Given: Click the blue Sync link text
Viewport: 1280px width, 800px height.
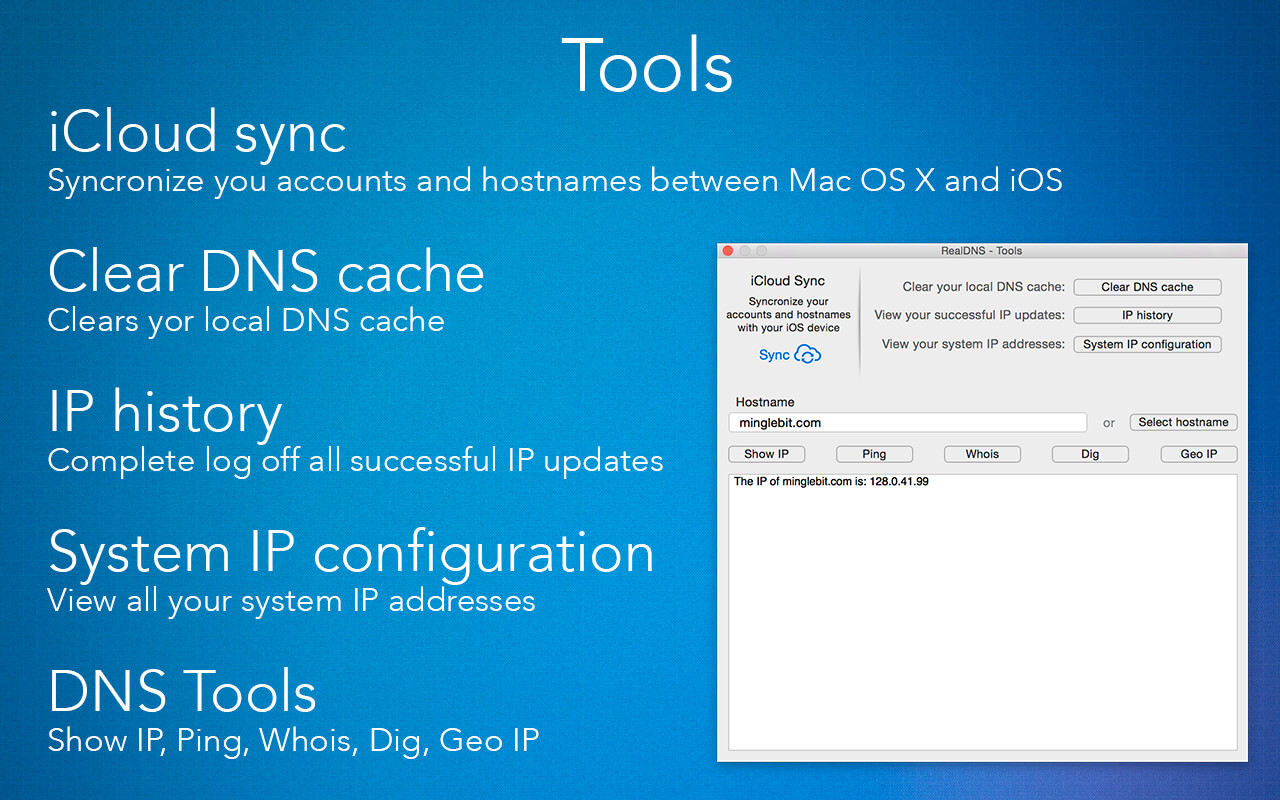Looking at the screenshot, I should coord(774,355).
